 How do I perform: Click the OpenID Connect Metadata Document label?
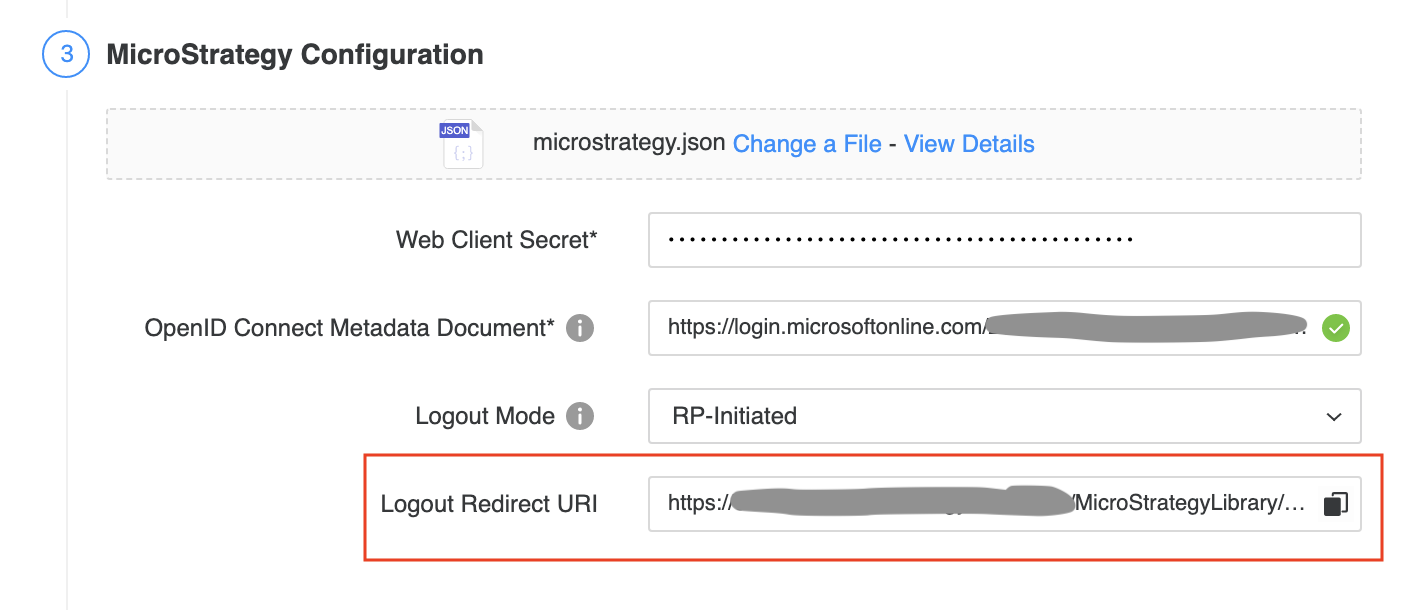click(349, 328)
